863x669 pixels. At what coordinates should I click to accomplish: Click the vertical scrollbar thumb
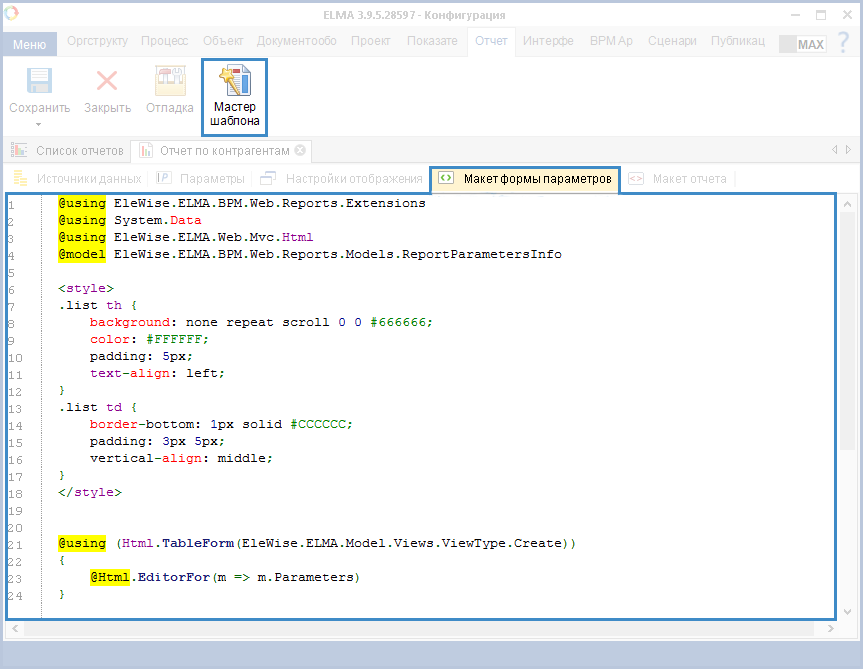(848, 332)
